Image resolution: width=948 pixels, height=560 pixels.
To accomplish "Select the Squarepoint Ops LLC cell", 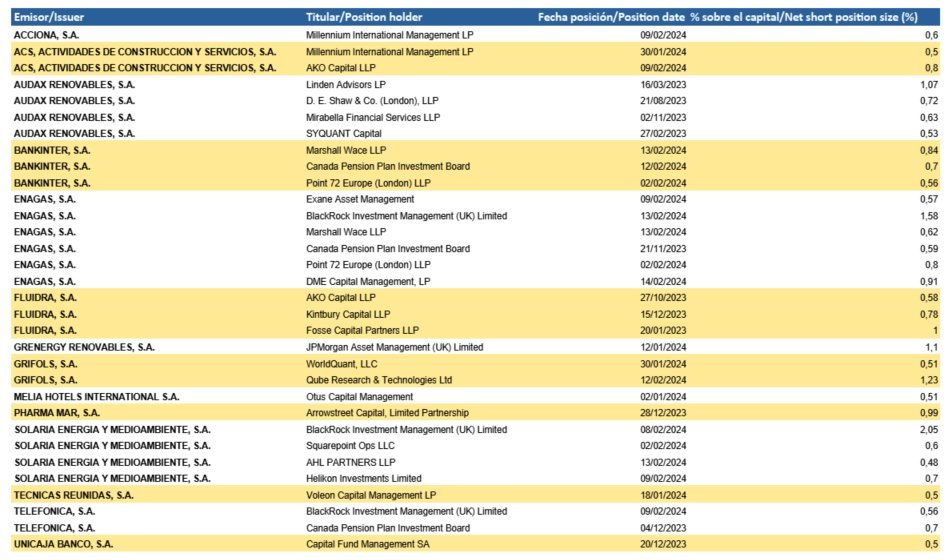I will click(x=350, y=445).
